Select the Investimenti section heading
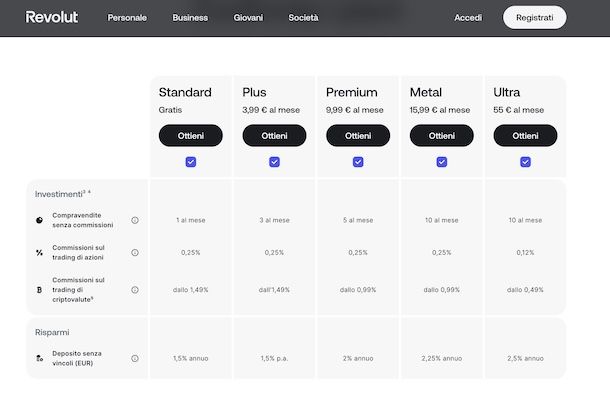The width and height of the screenshot is (610, 393). pyautogui.click(x=63, y=194)
